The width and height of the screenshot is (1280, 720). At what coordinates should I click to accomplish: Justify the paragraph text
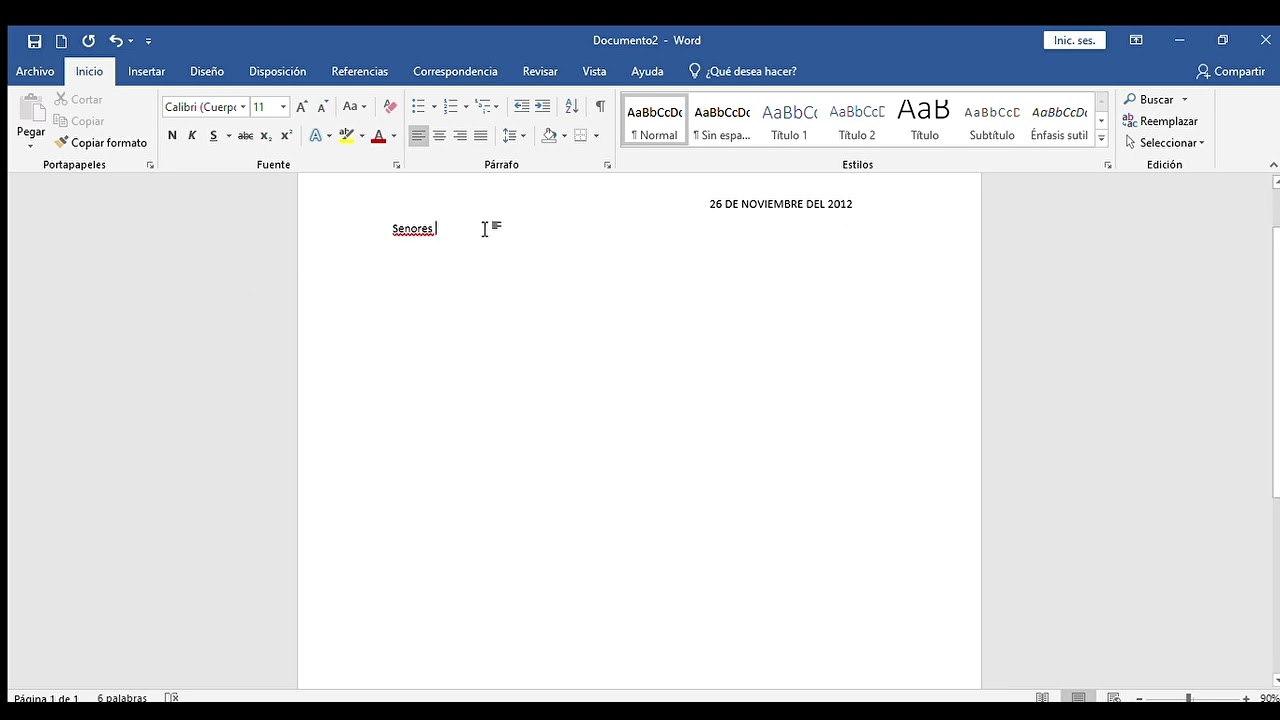point(481,135)
